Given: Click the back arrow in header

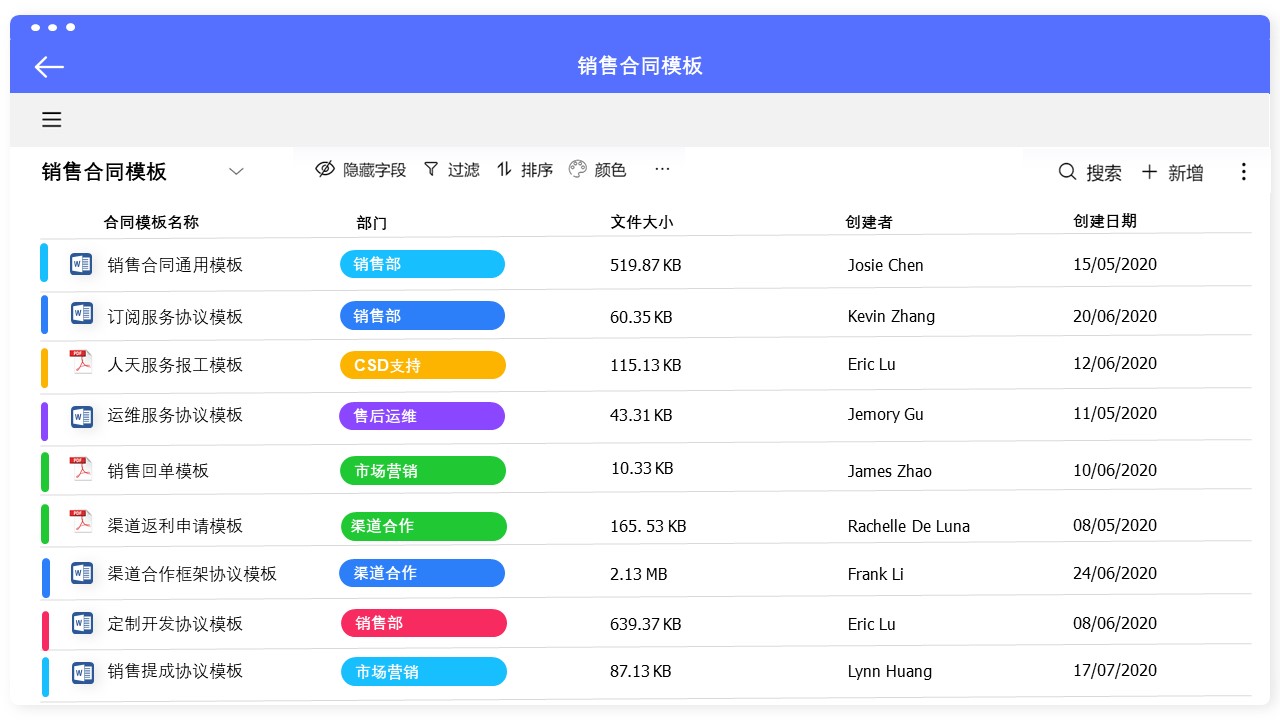Looking at the screenshot, I should tap(49, 67).
